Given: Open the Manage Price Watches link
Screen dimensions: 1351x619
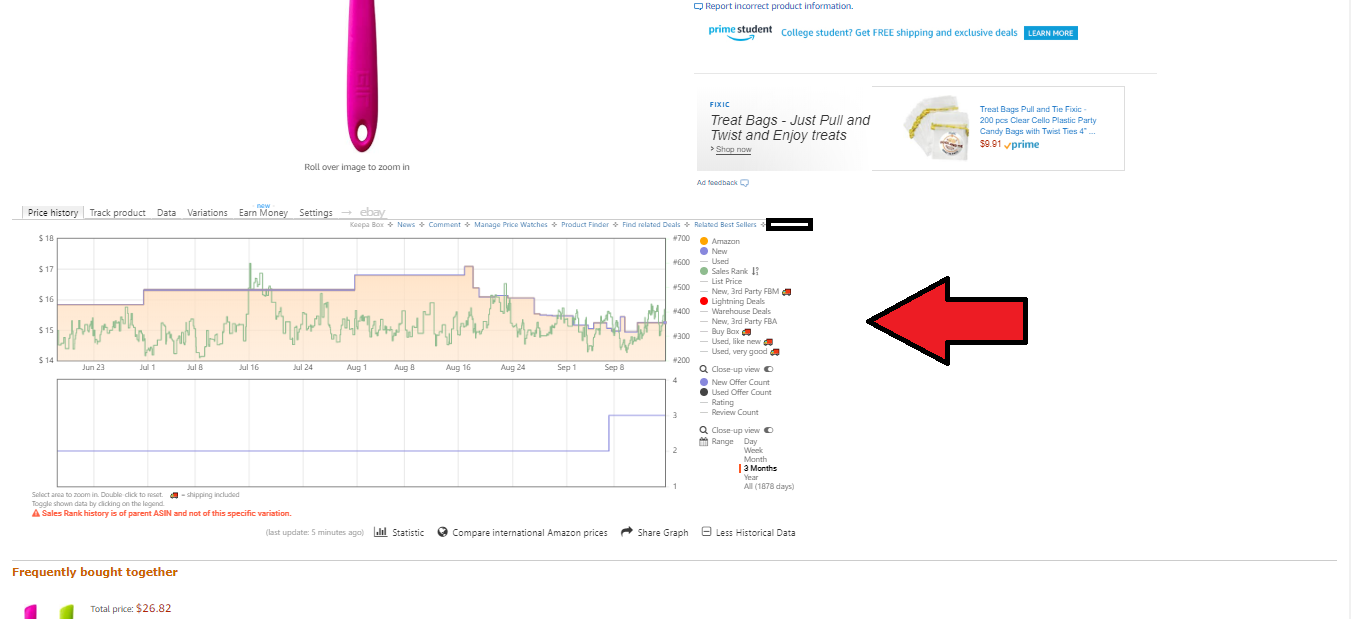Looking at the screenshot, I should pyautogui.click(x=511, y=225).
